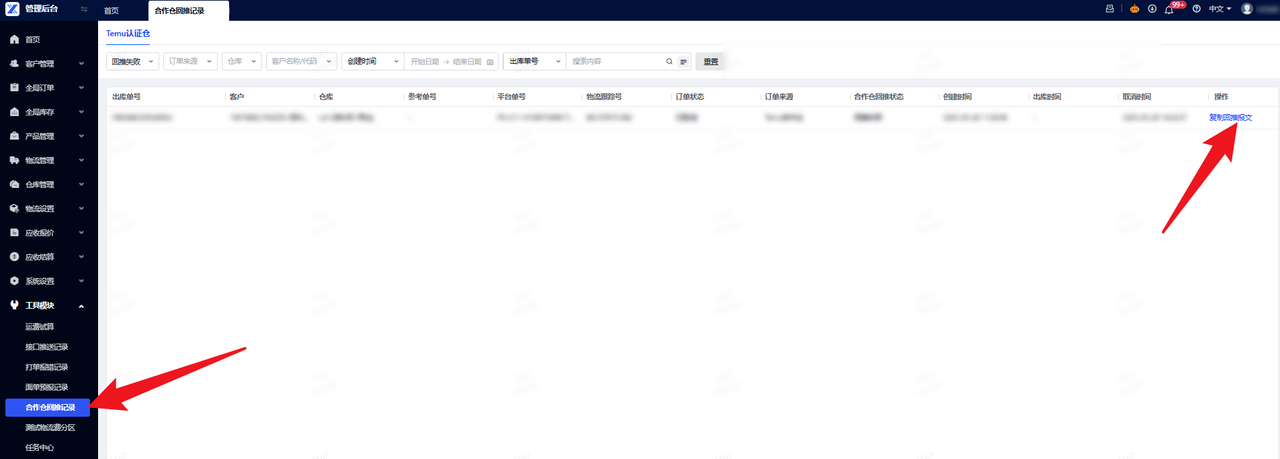Expand the 应收报价 menu chevron
Image resolution: width=1280 pixels, height=459 pixels.
82,233
